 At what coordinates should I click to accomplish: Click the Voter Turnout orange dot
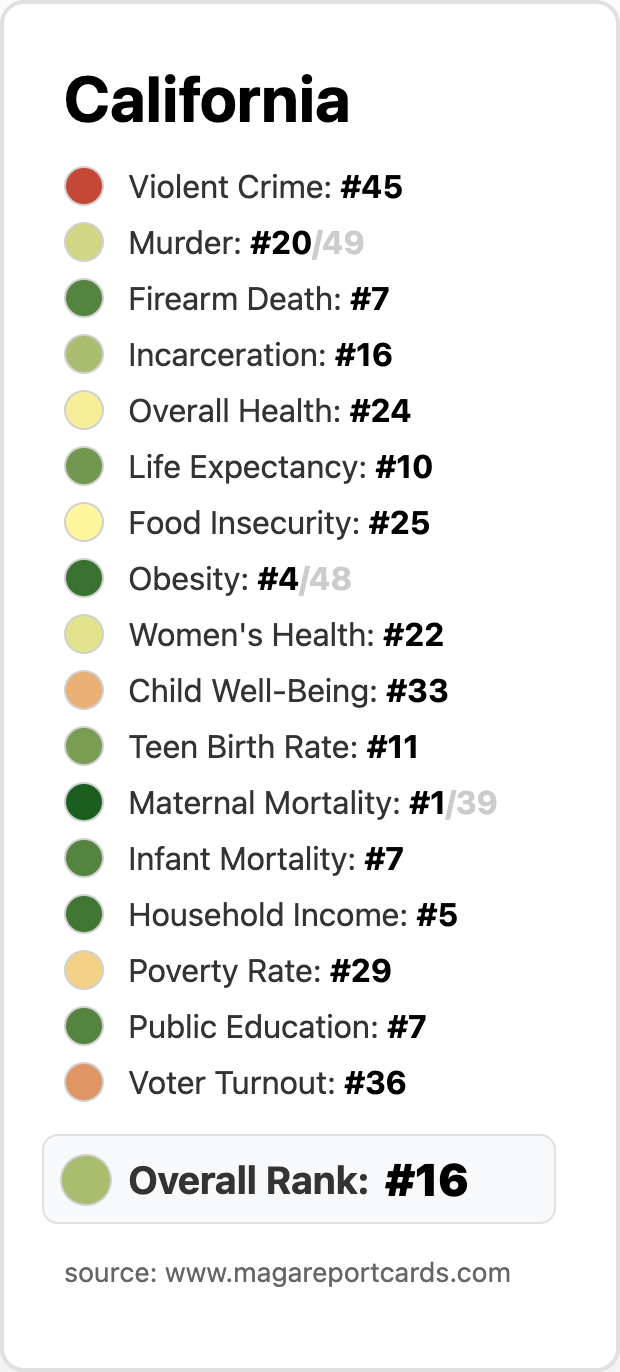pyautogui.click(x=85, y=1083)
